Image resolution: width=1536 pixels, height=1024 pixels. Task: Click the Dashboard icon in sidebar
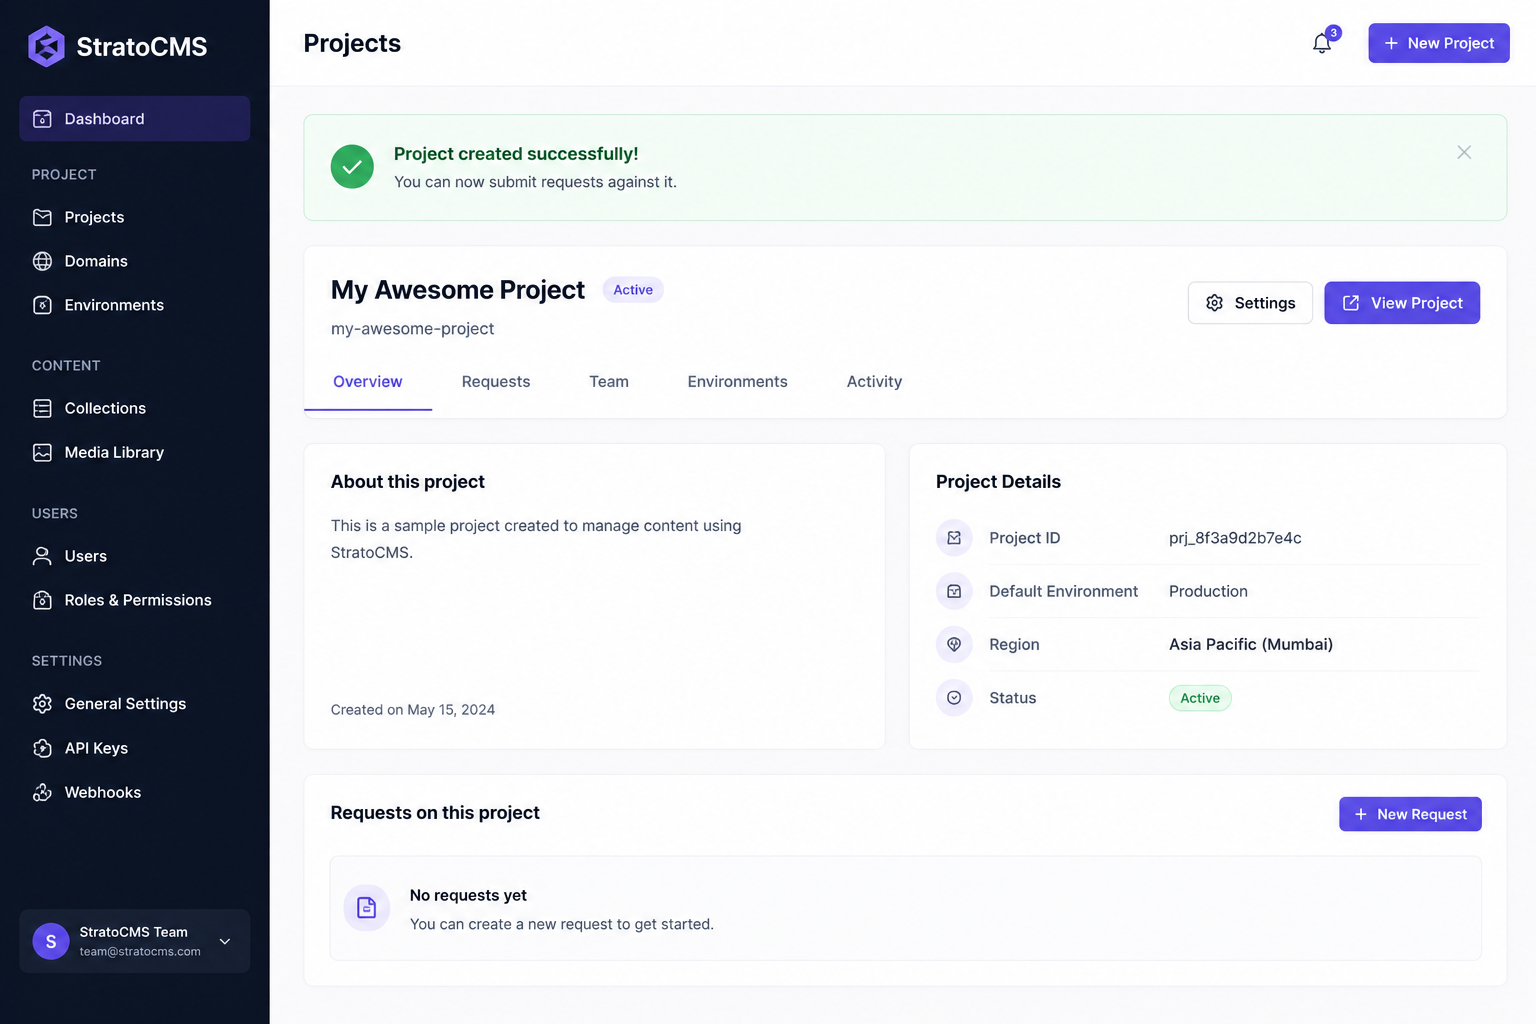[42, 119]
